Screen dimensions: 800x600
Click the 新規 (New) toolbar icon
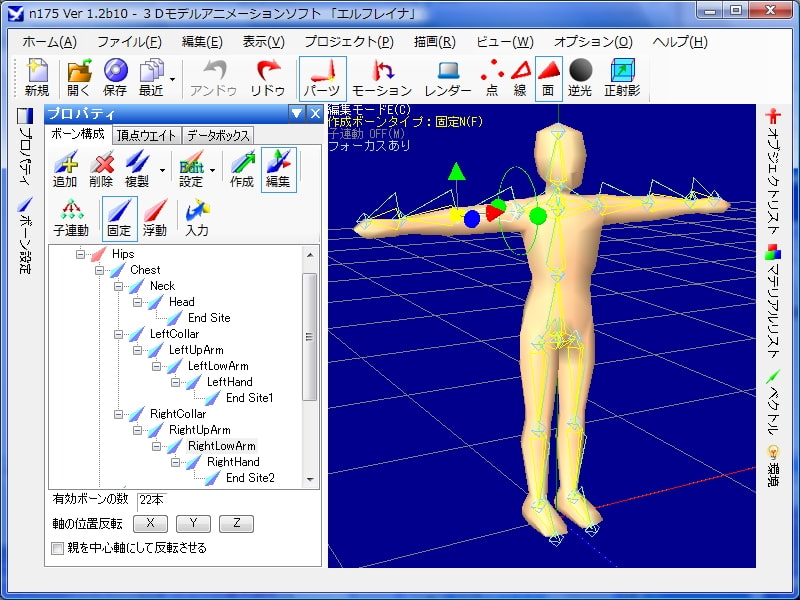(x=37, y=78)
